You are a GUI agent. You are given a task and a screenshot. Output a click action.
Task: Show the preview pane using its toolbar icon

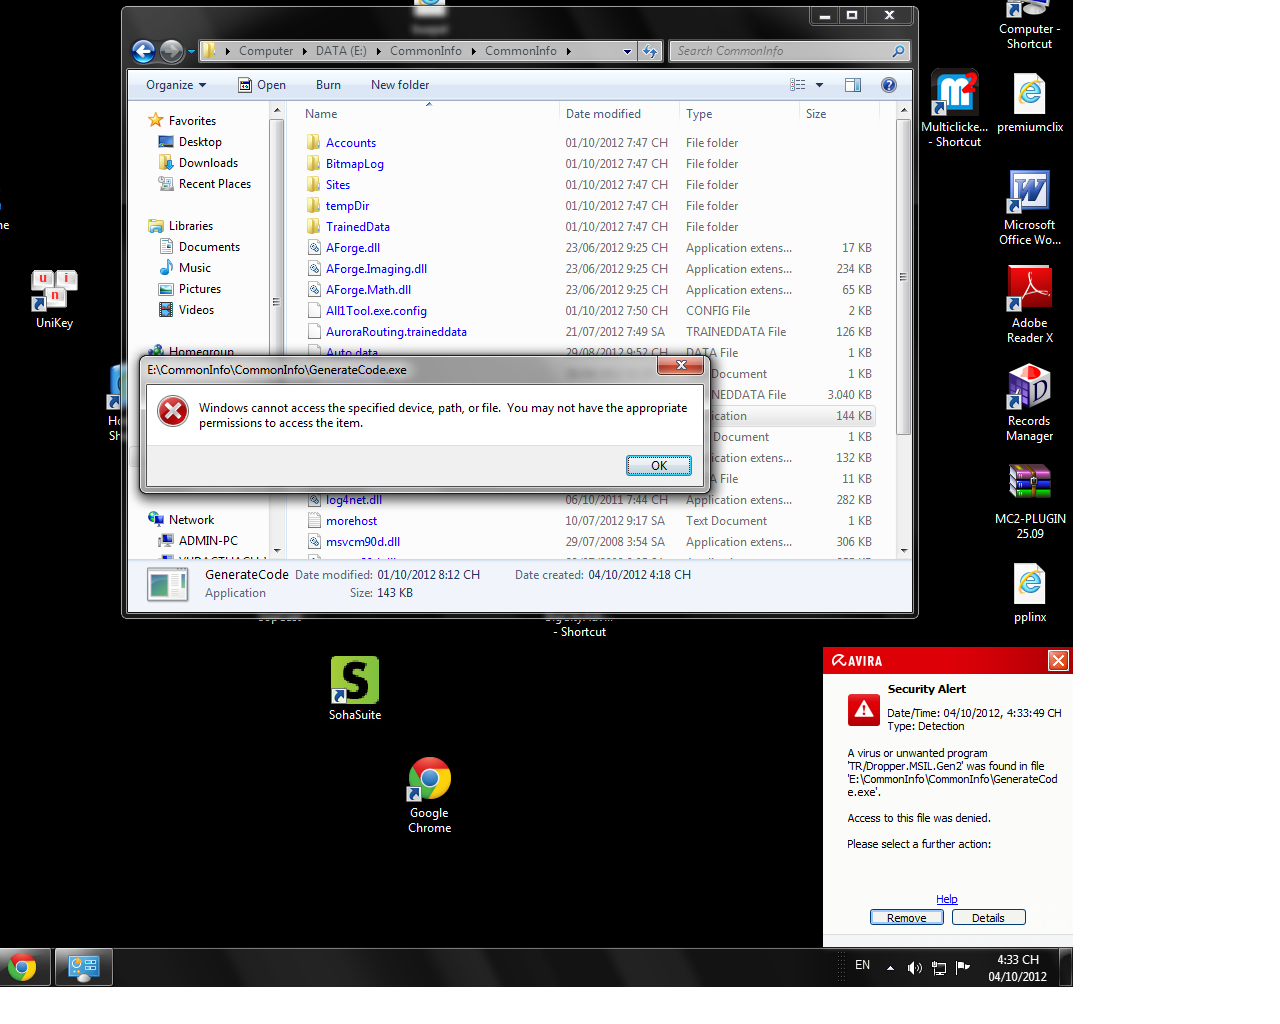[853, 85]
